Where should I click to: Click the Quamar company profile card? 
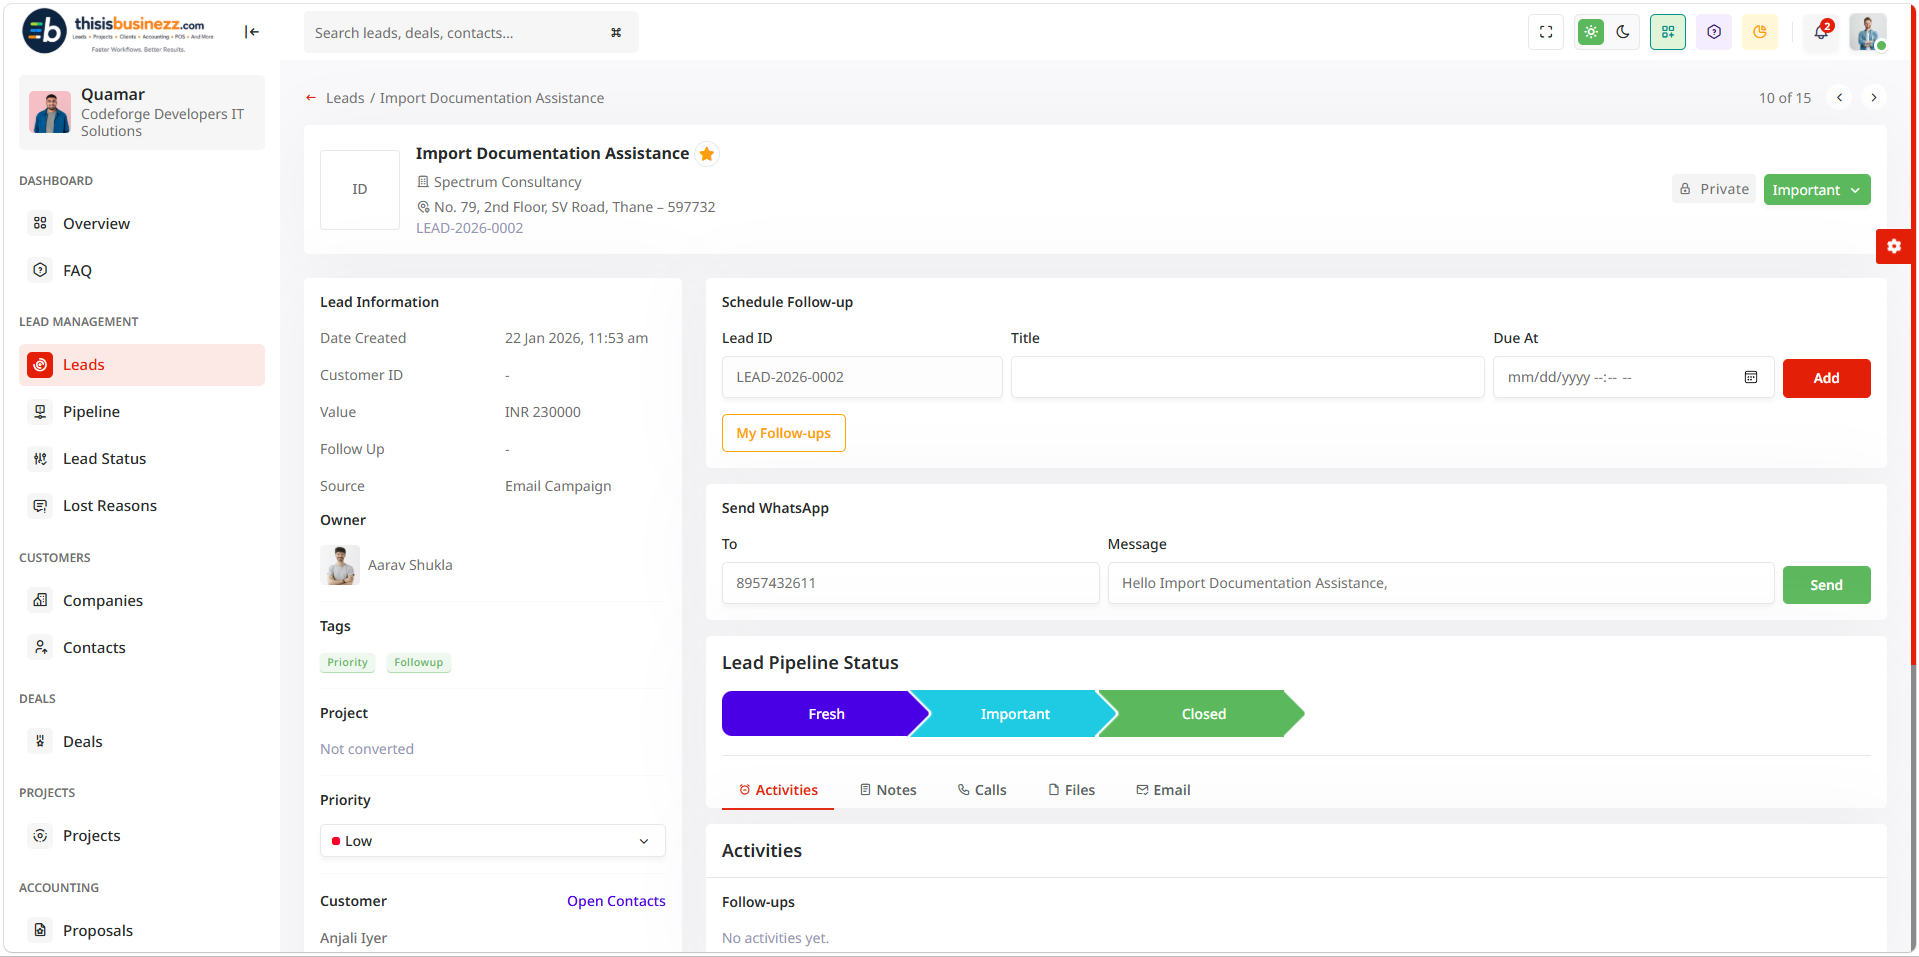point(142,112)
